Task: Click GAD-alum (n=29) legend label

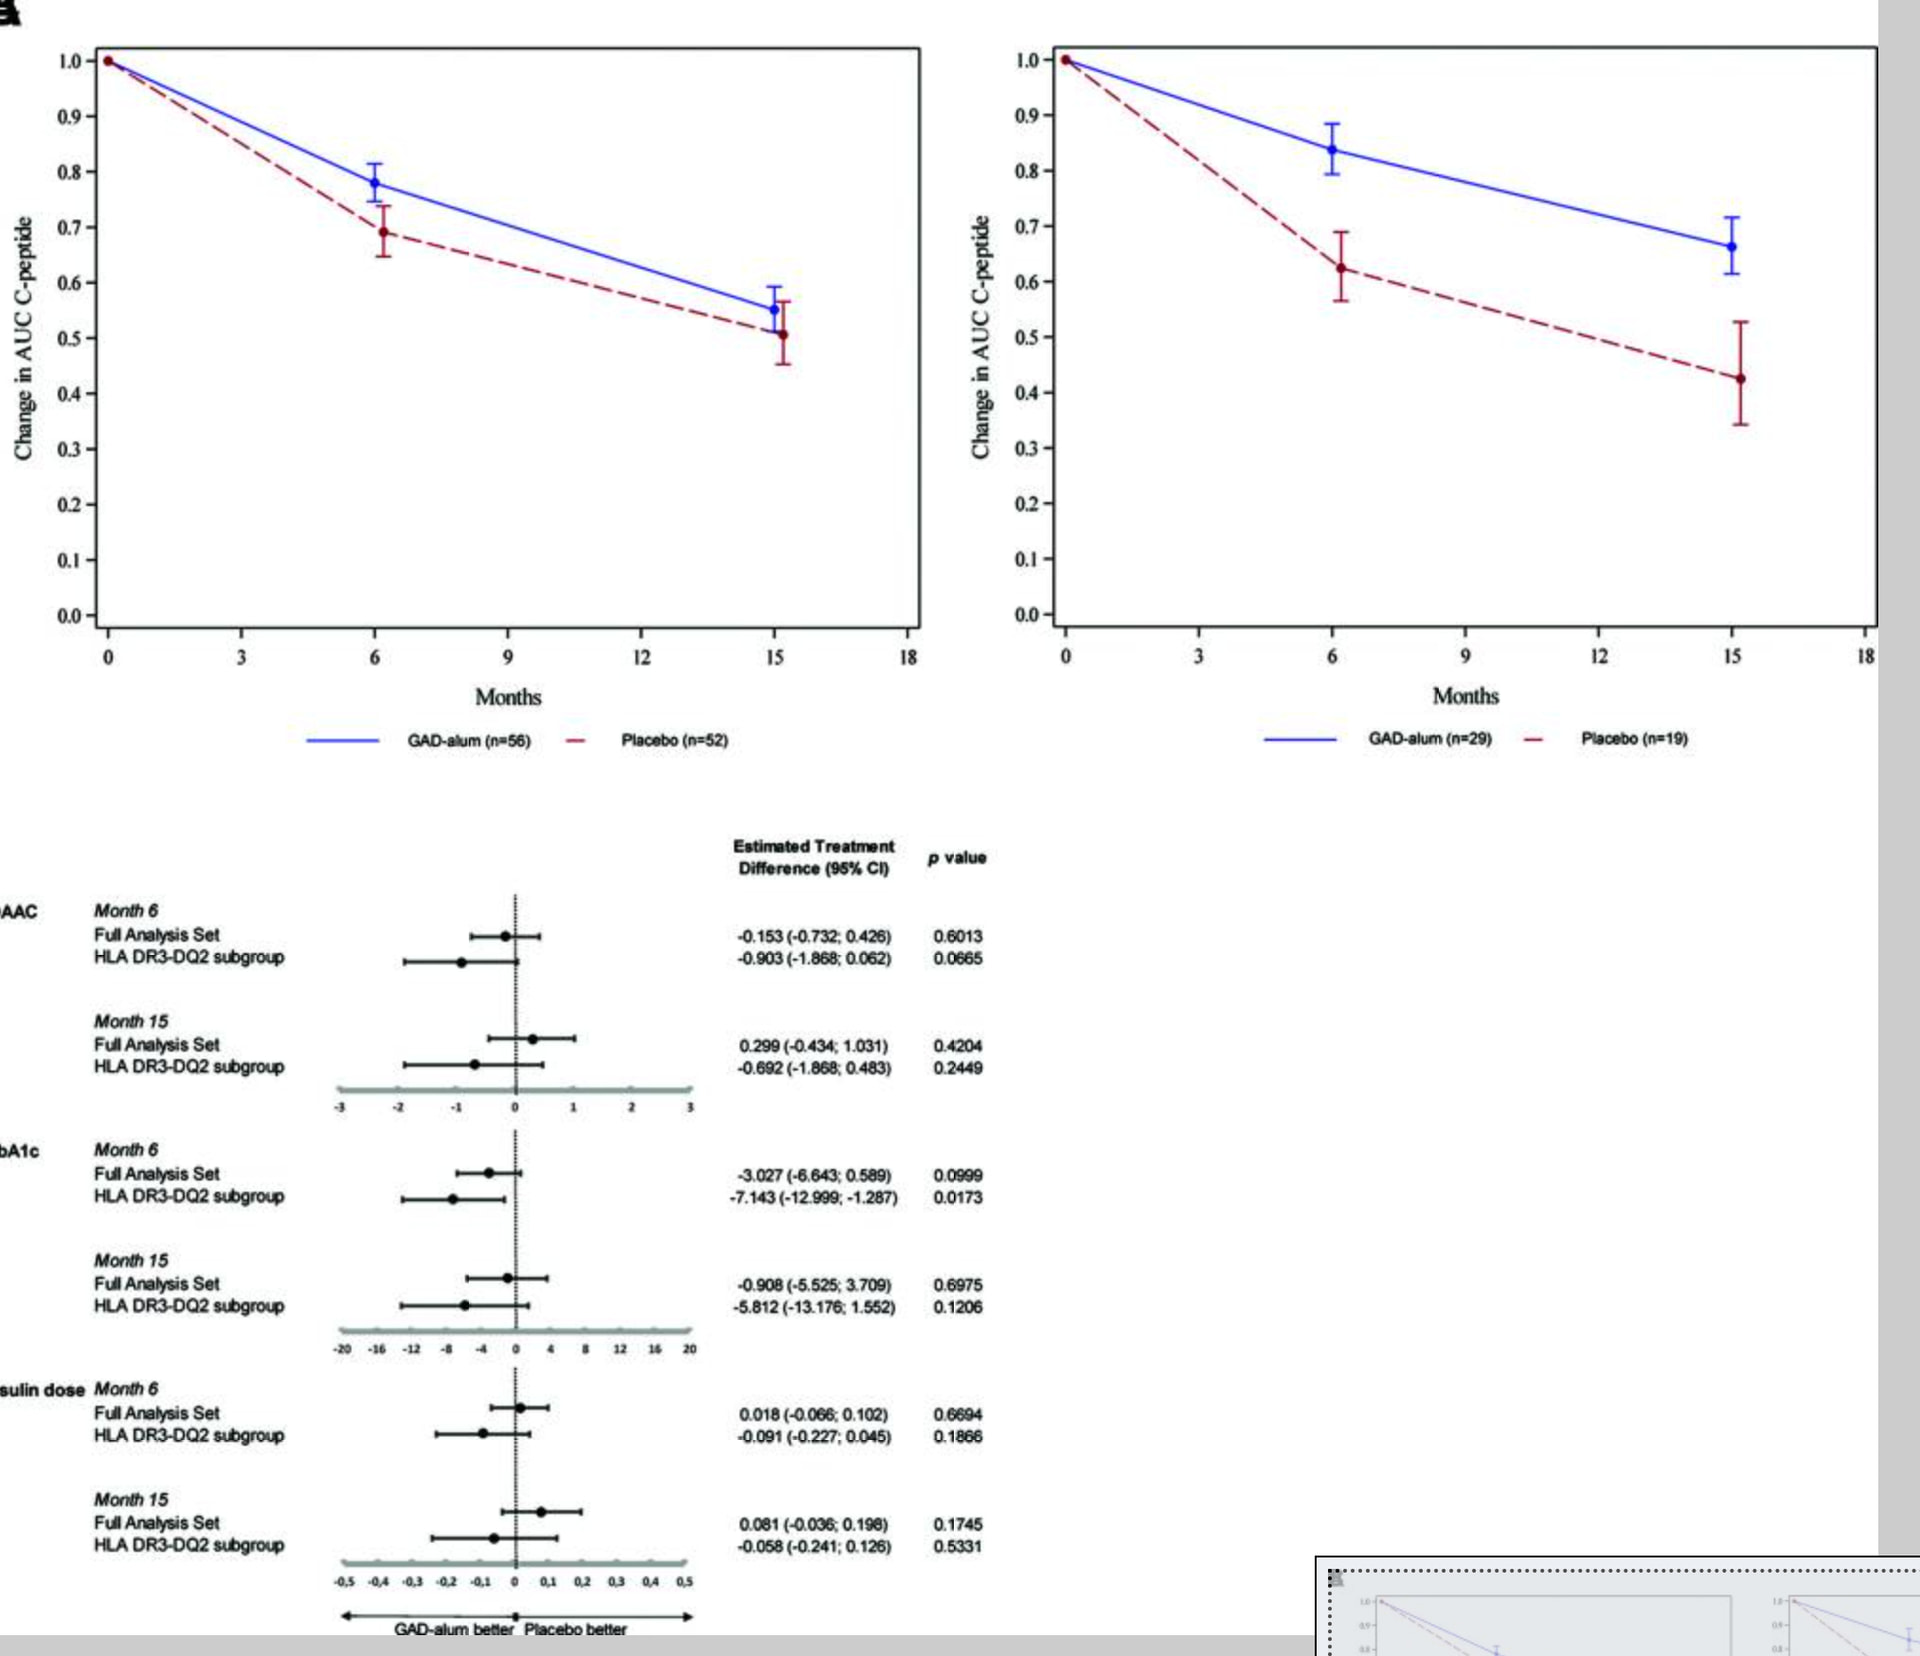Action: [x=1429, y=739]
